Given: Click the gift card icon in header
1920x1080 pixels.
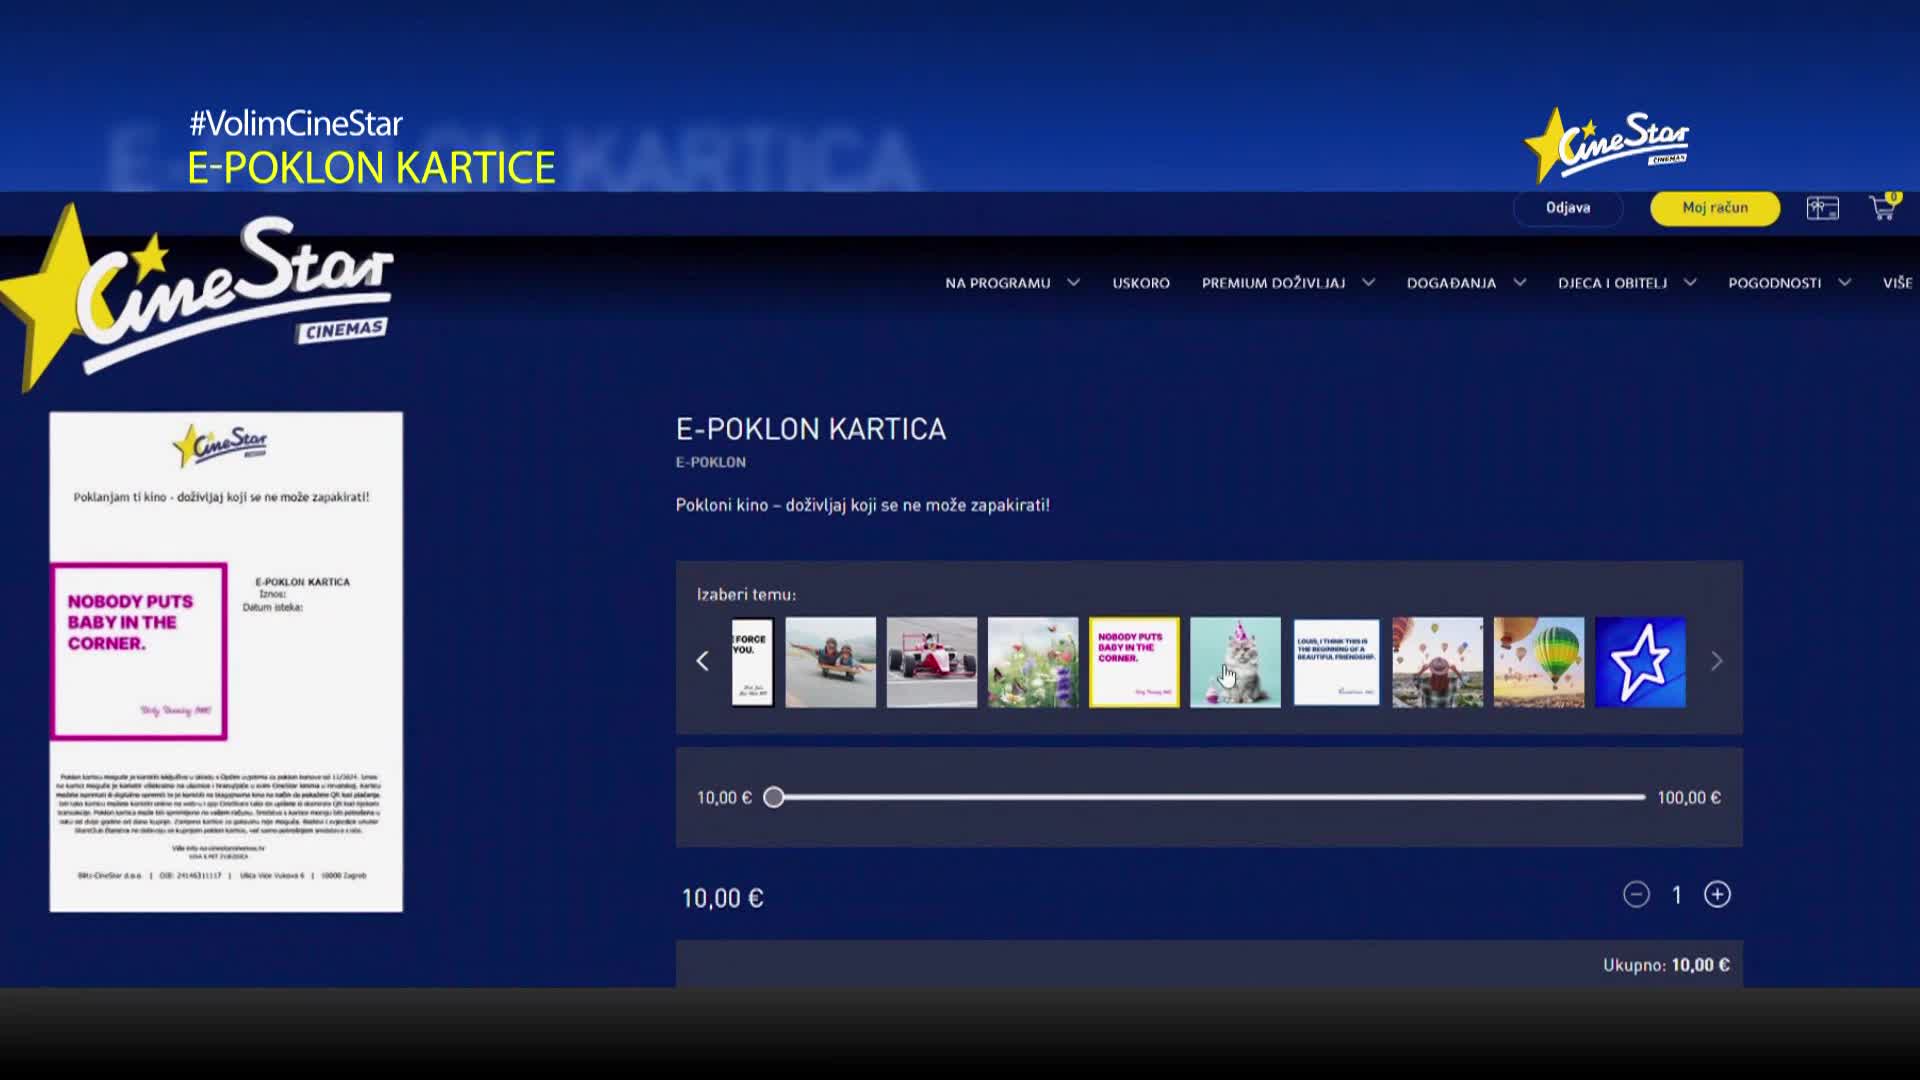Looking at the screenshot, I should (1822, 208).
